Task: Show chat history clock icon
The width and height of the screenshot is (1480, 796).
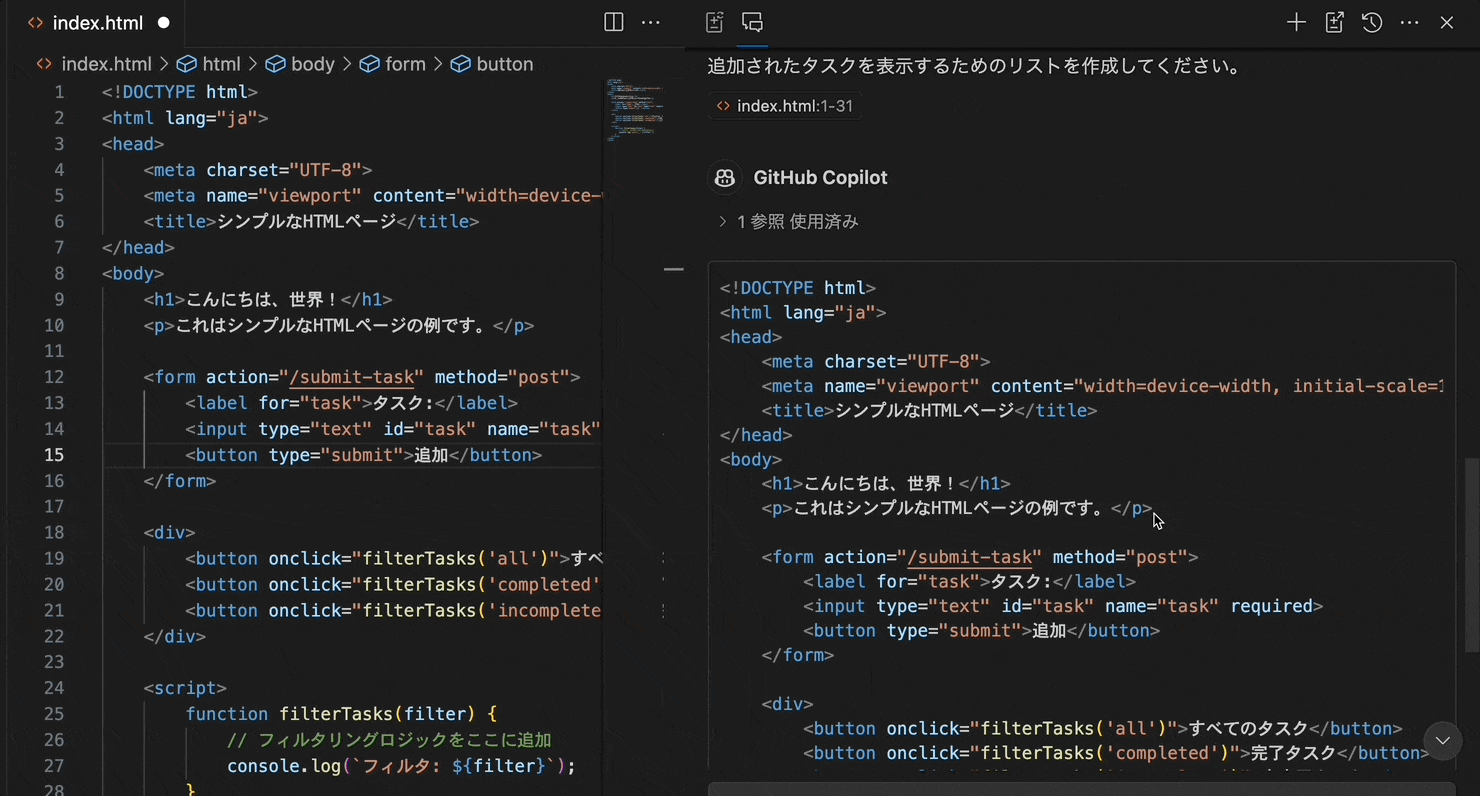Action: (x=1372, y=22)
